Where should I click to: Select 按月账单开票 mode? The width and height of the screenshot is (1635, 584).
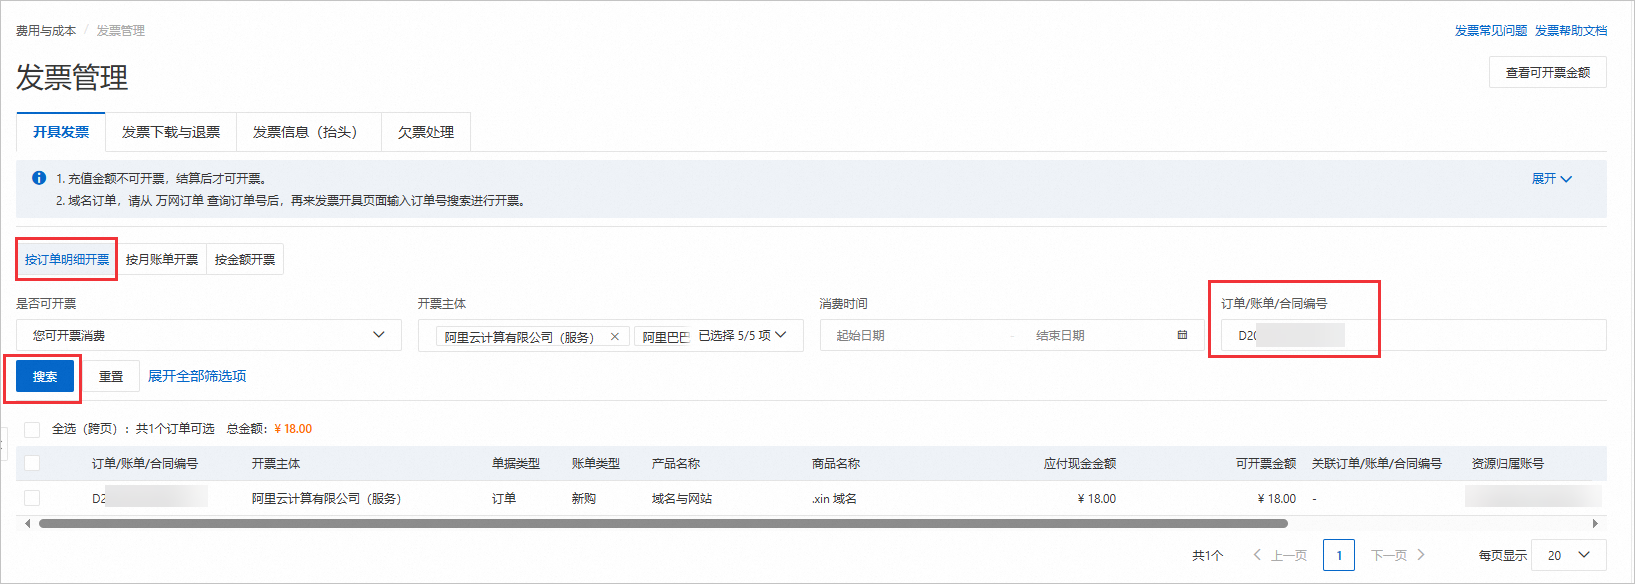pos(162,259)
